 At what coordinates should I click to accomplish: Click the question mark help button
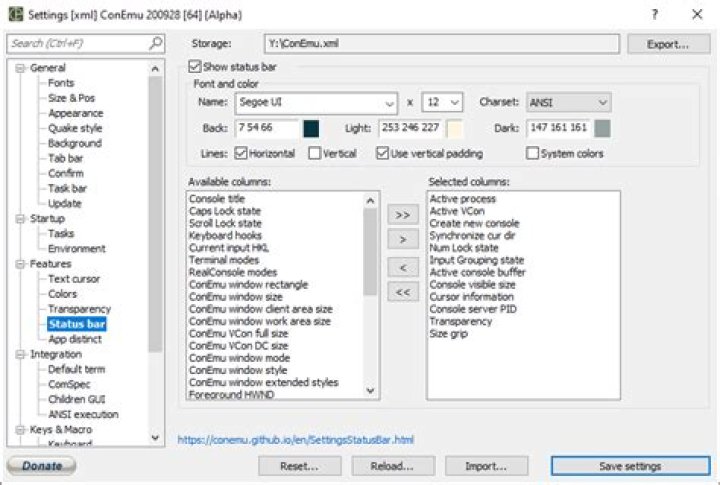(x=655, y=15)
